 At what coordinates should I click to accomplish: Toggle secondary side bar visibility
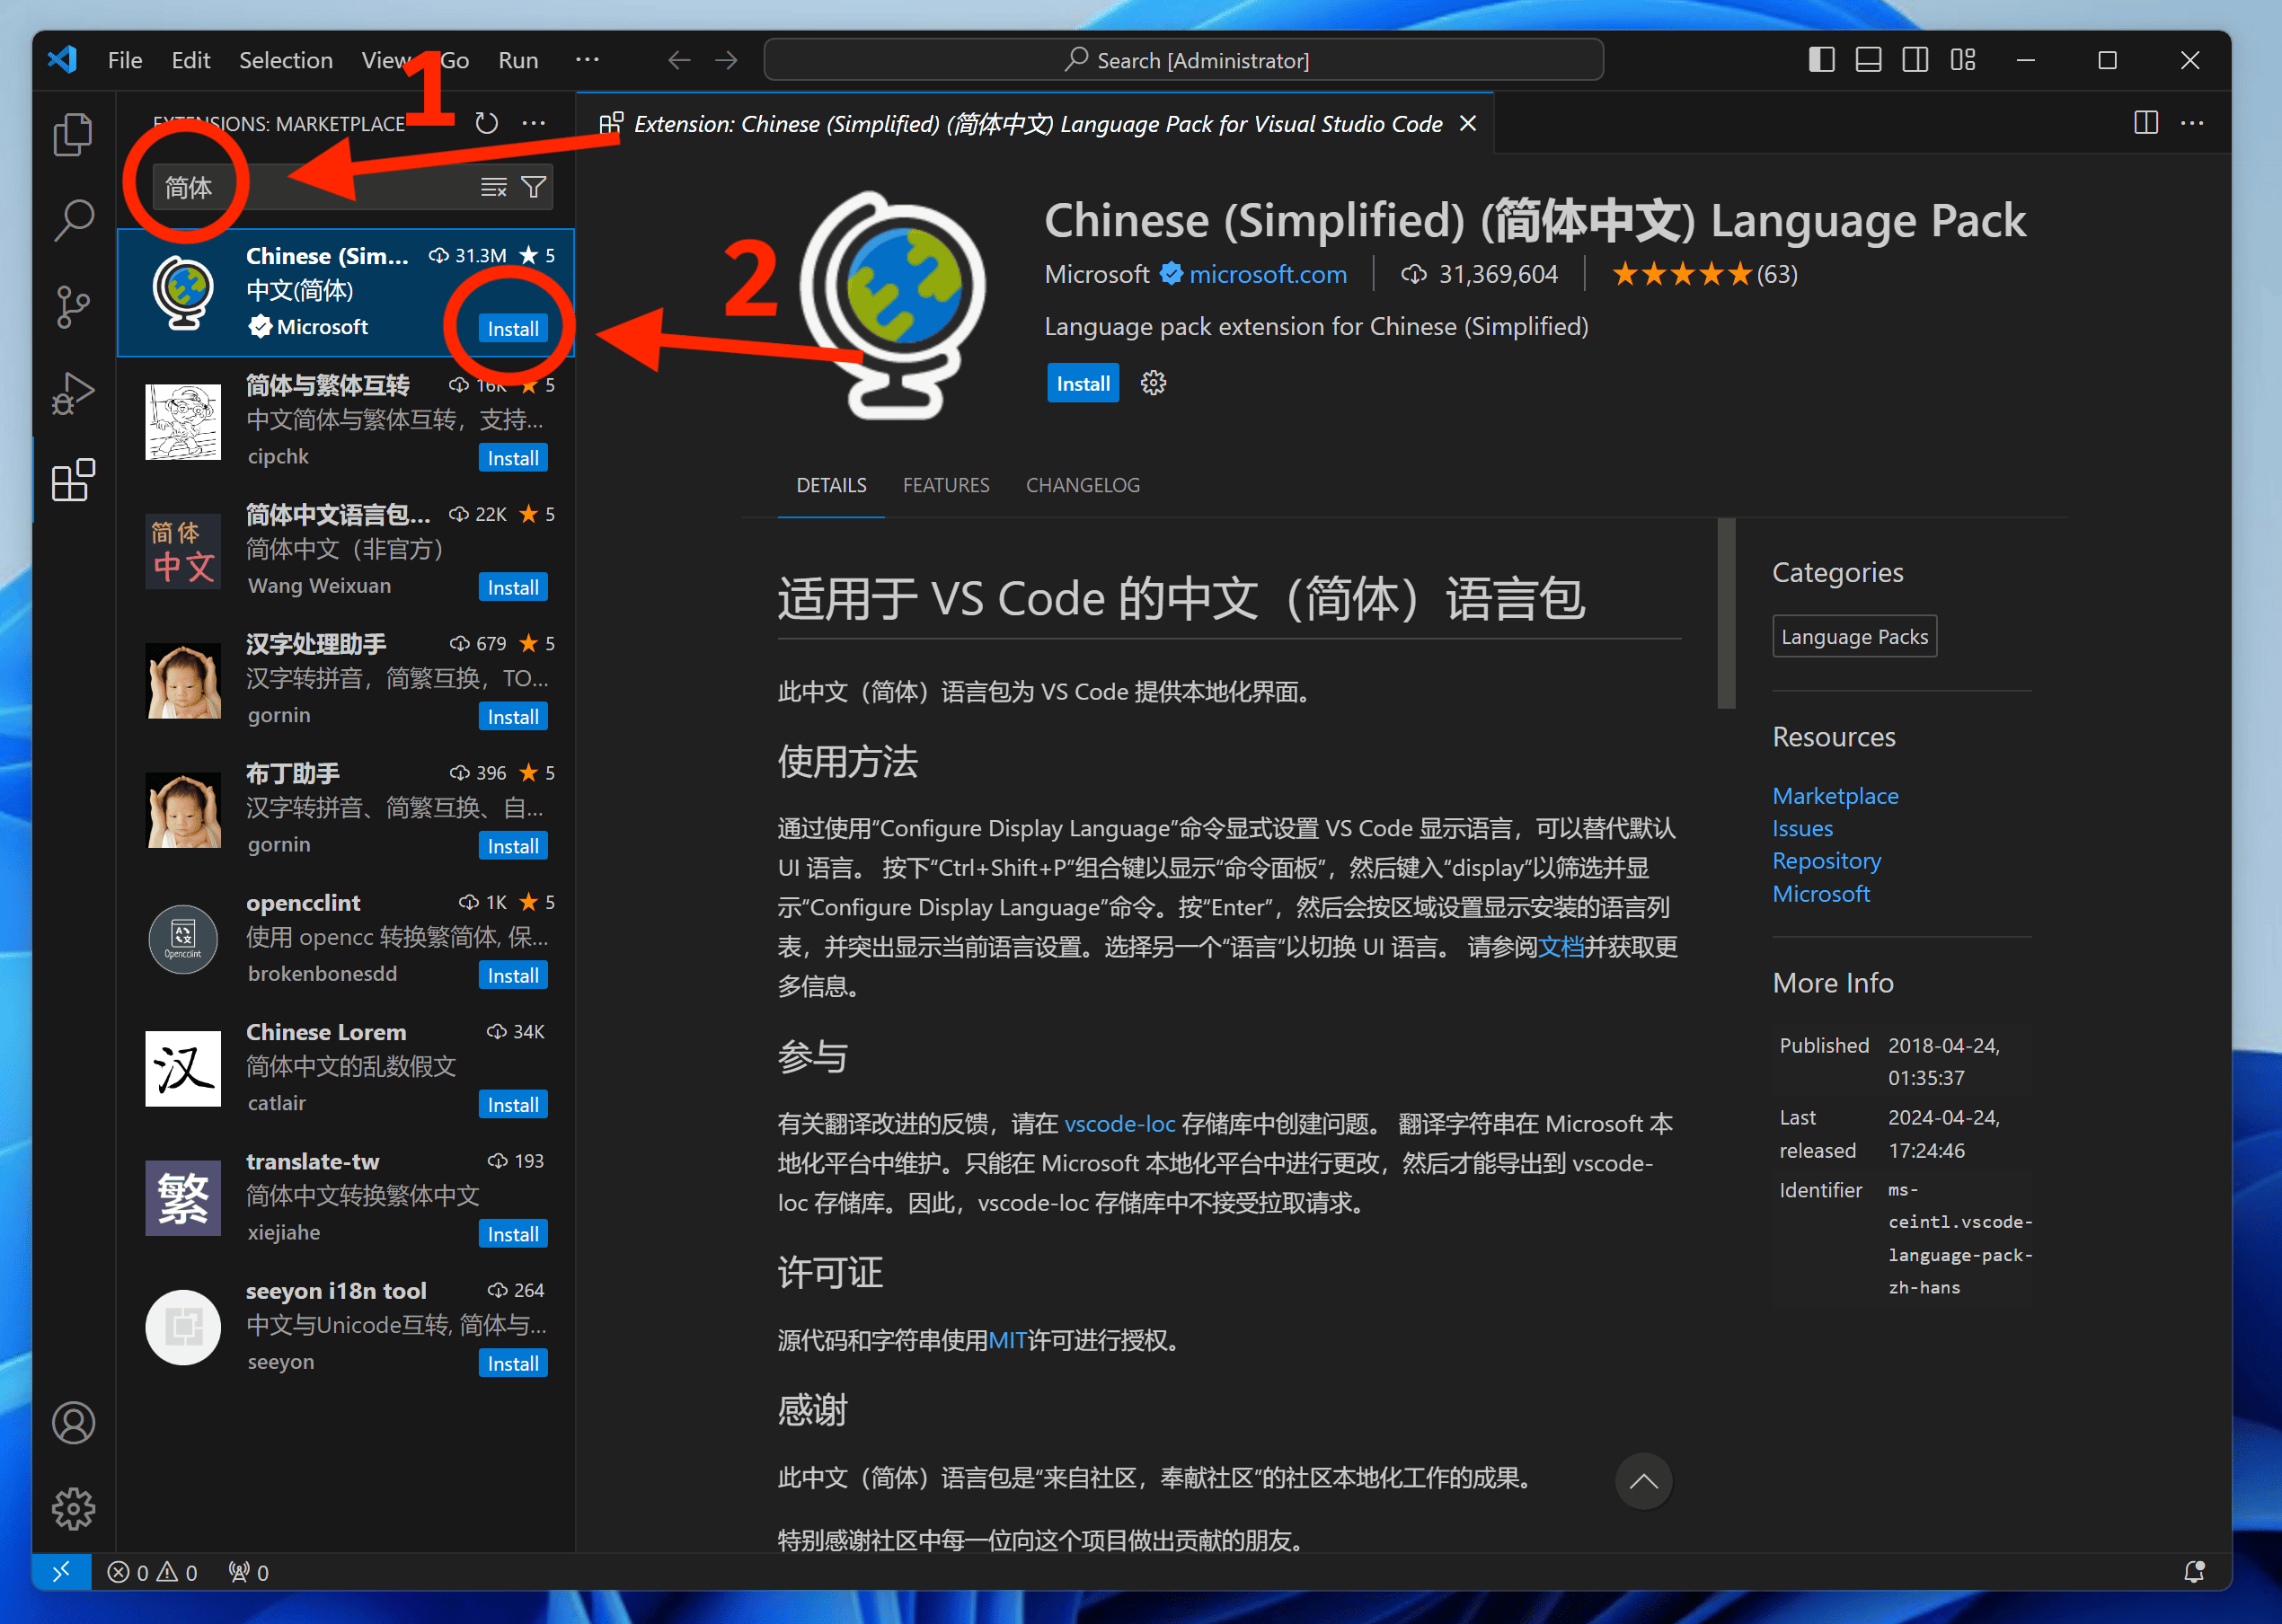(x=1915, y=60)
